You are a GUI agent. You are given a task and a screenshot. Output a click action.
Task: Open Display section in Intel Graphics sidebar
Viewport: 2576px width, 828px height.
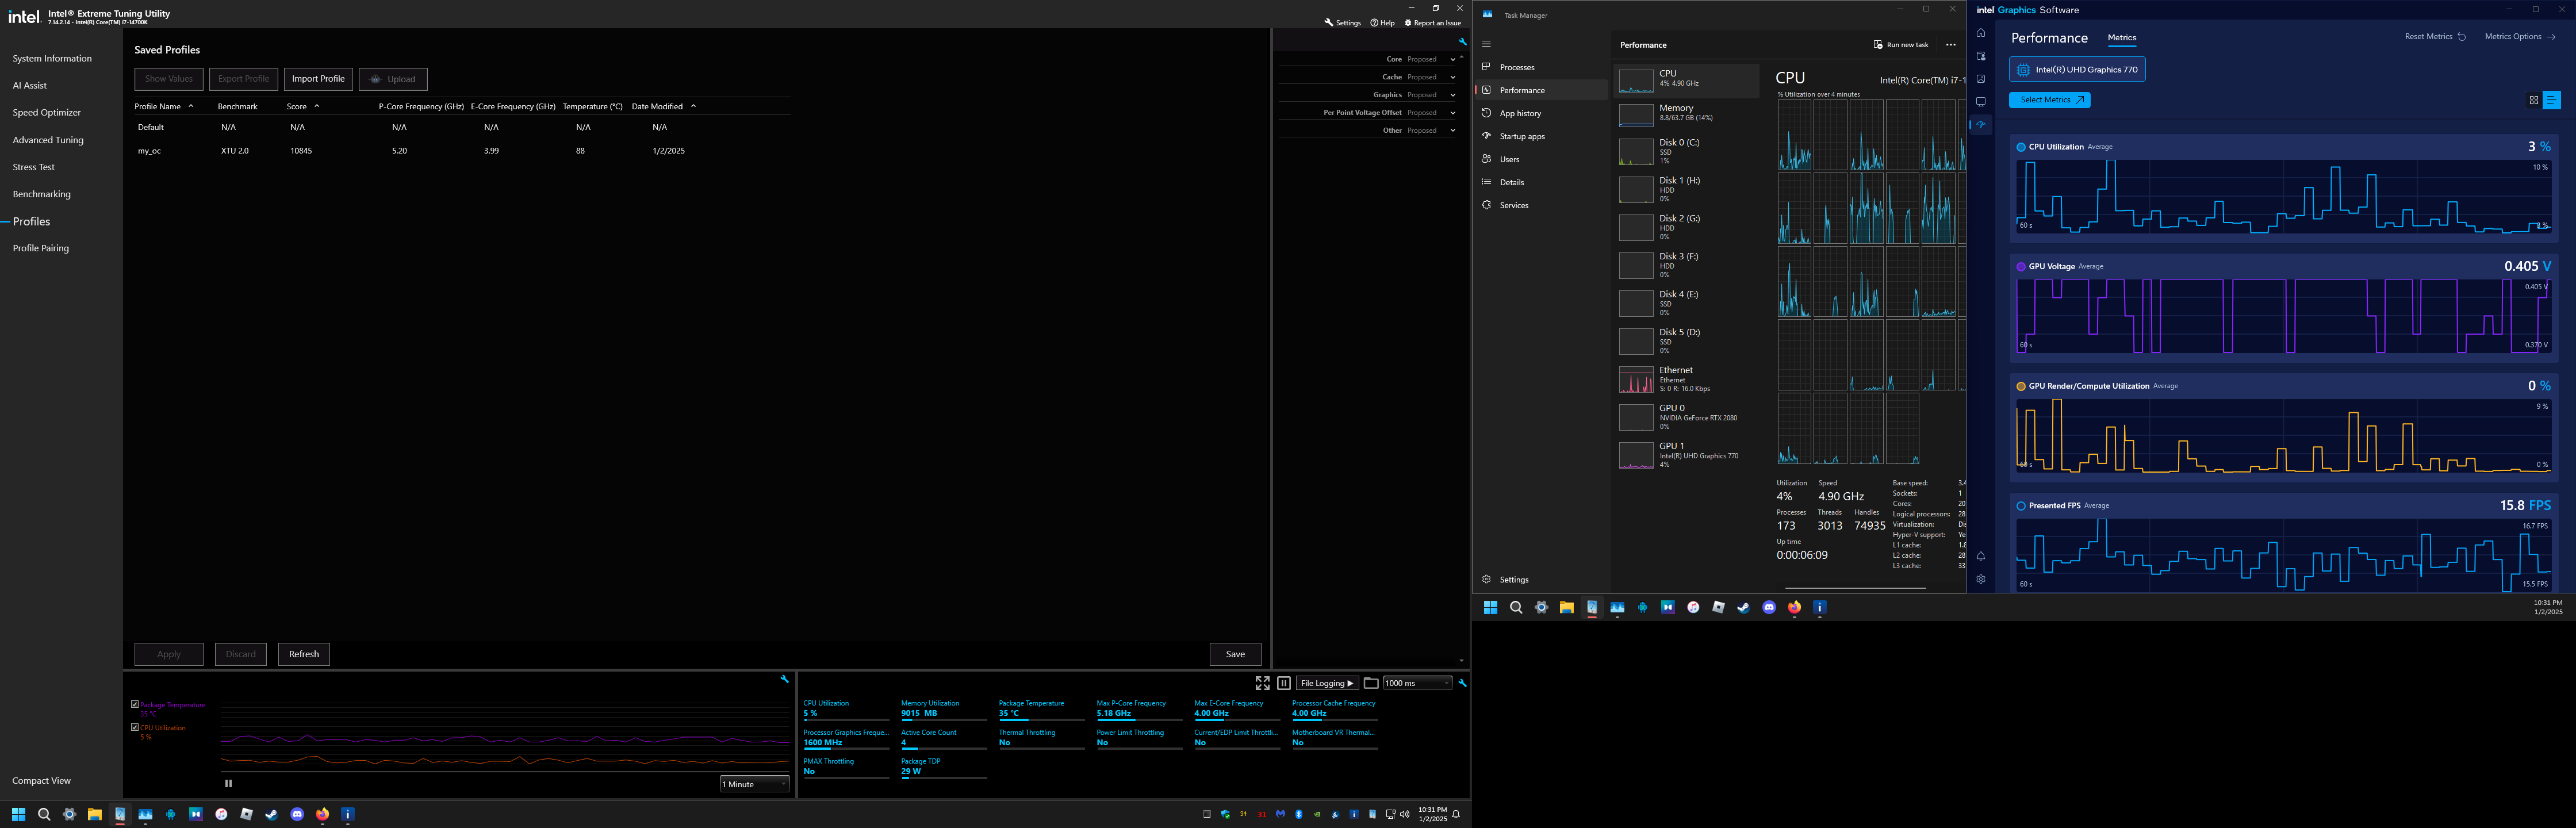pos(1980,102)
